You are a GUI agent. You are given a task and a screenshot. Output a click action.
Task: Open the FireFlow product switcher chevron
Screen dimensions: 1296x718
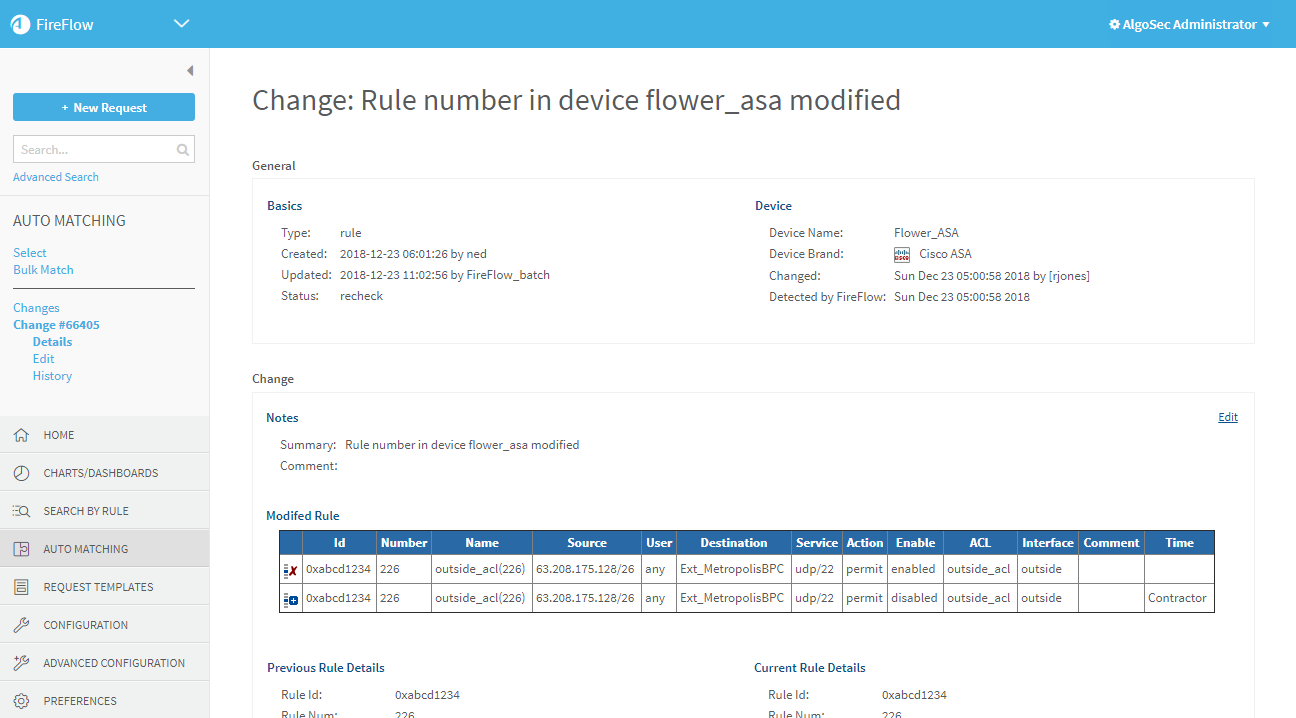click(x=181, y=24)
